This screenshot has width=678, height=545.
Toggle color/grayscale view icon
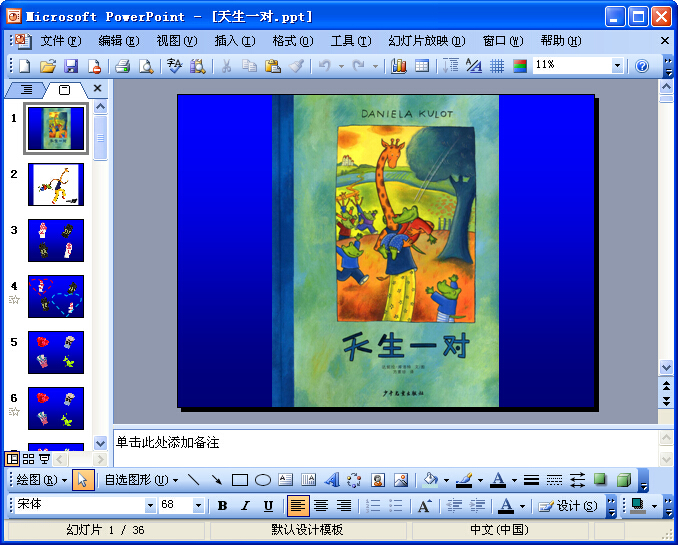[520, 66]
